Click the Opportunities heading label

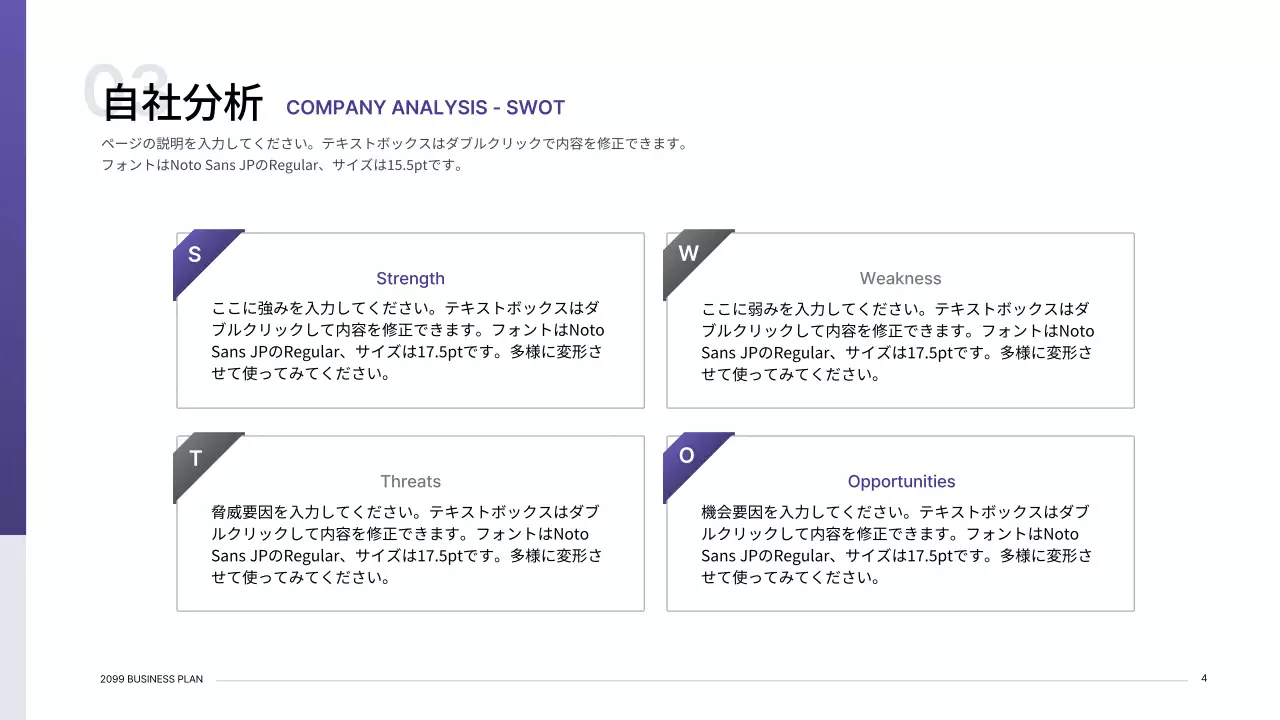[x=900, y=481]
